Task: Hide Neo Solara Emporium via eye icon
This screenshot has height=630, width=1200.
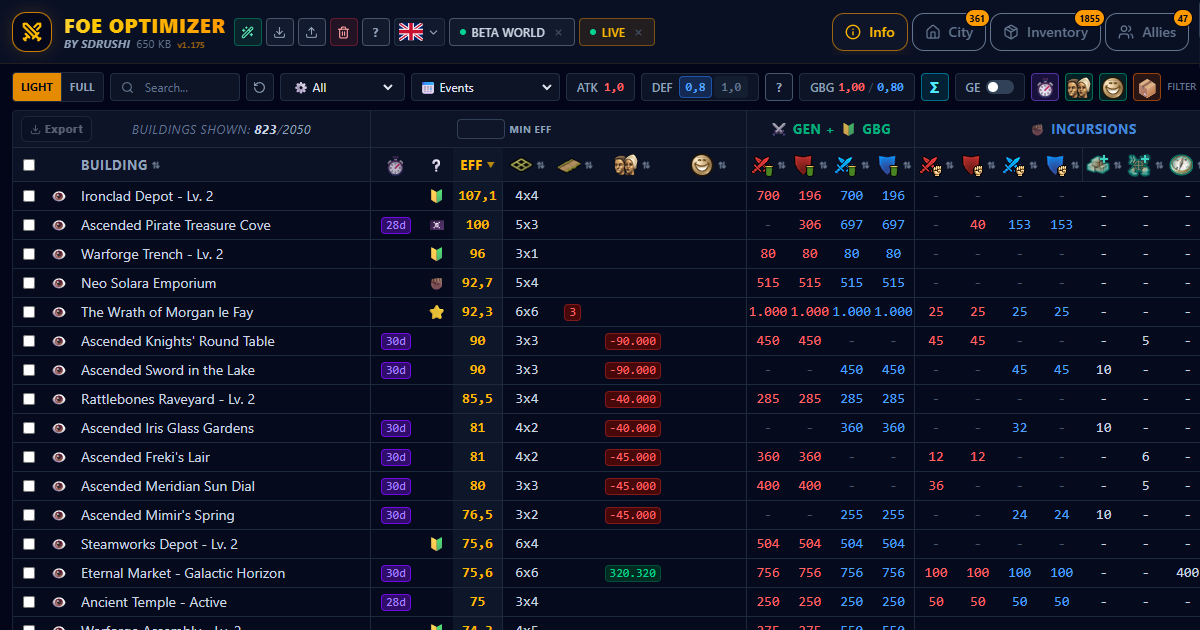Action: [x=59, y=283]
